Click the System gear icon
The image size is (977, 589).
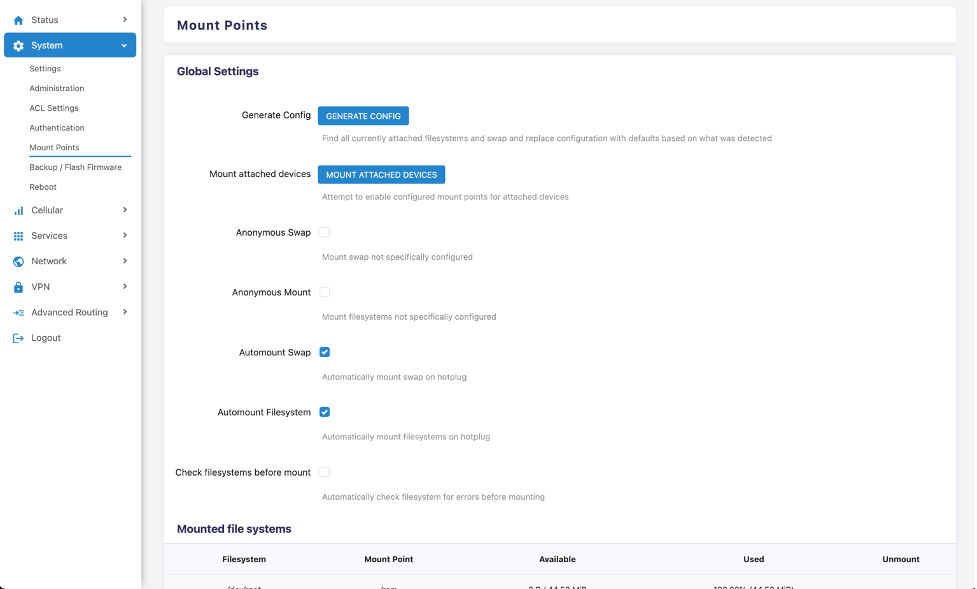pyautogui.click(x=18, y=46)
